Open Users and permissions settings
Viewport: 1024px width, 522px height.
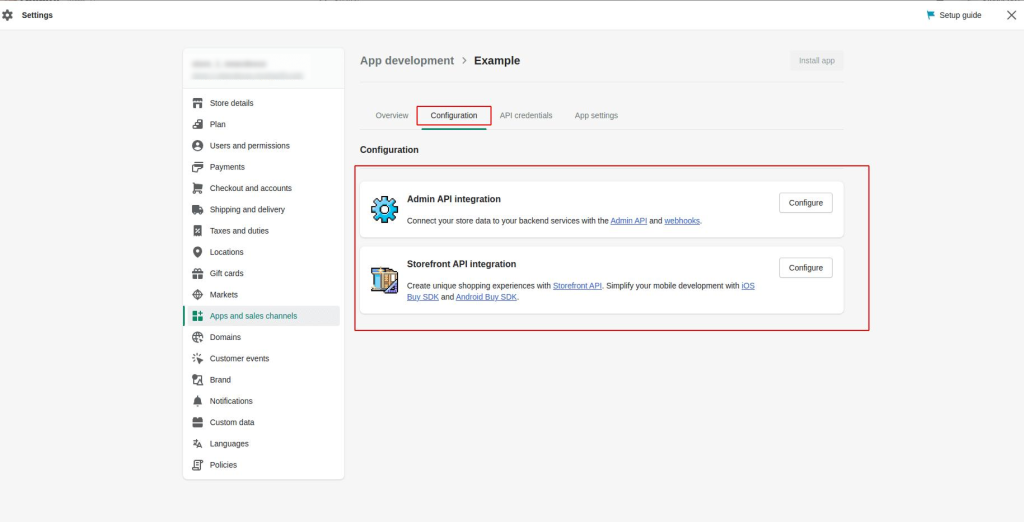click(249, 146)
